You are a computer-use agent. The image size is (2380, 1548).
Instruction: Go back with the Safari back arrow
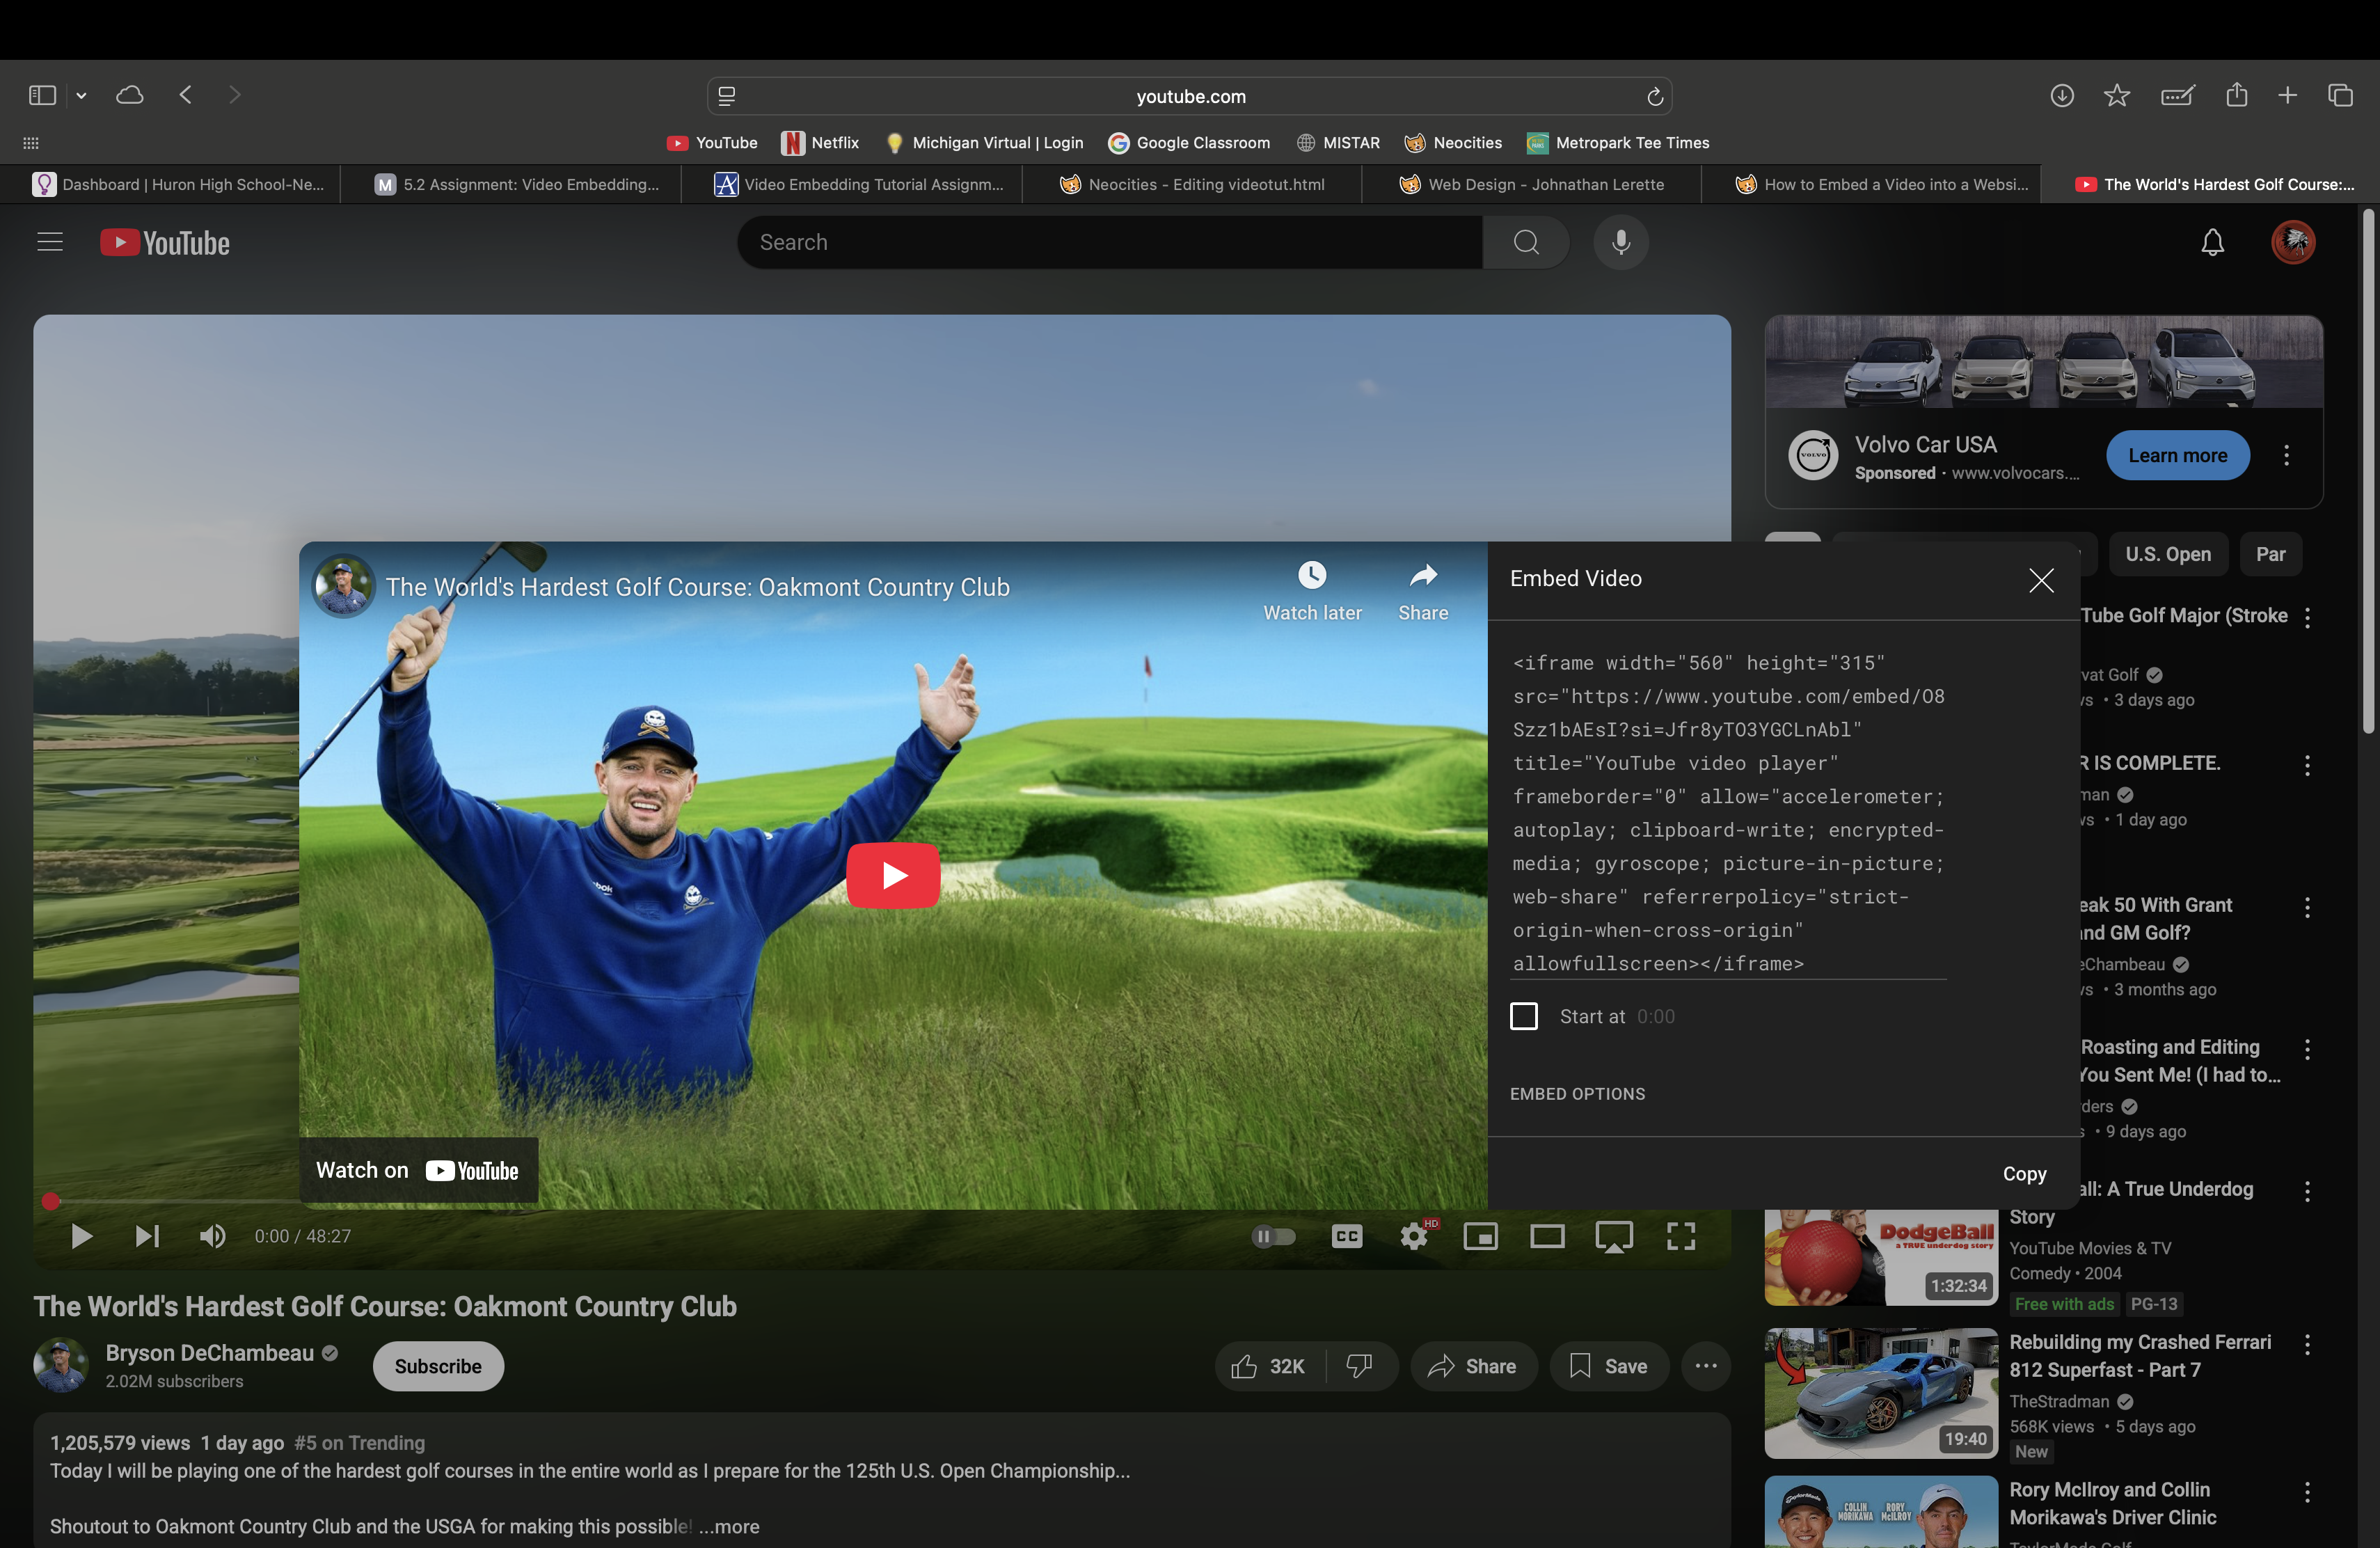[185, 95]
